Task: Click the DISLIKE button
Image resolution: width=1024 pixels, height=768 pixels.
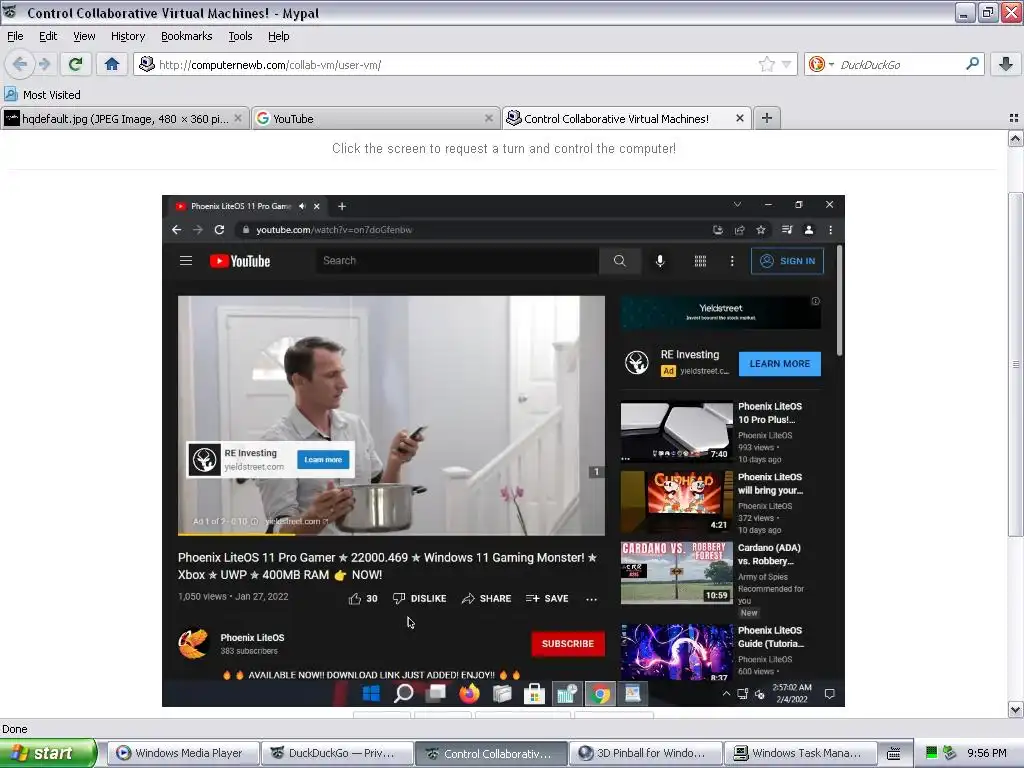Action: pyautogui.click(x=419, y=599)
